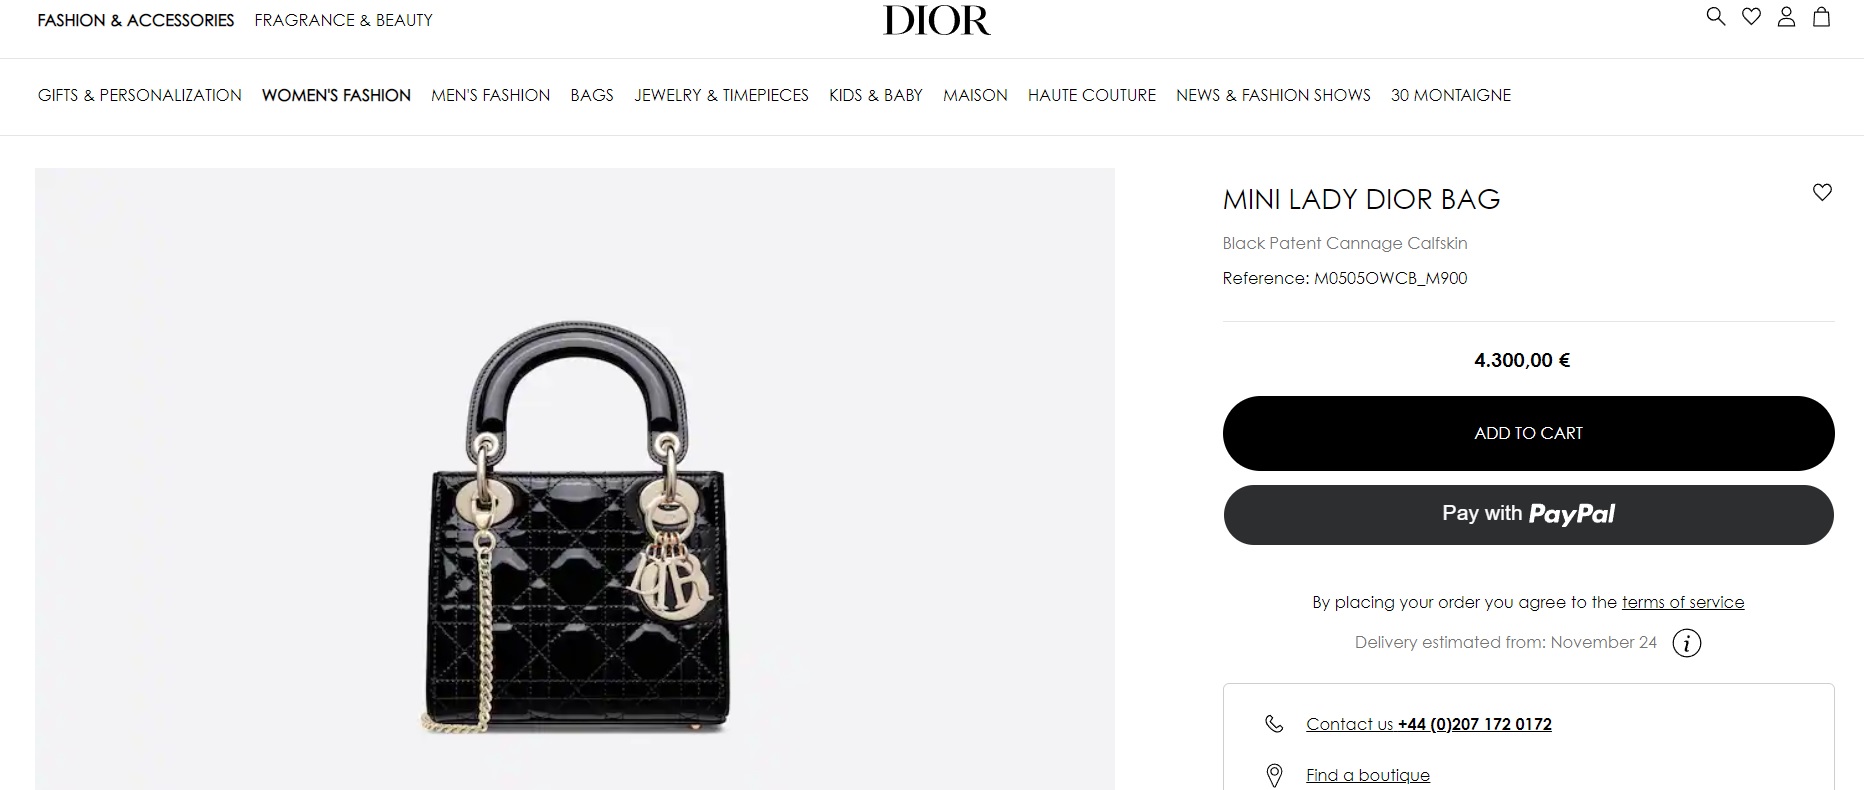Viewport: 1864px width, 790px height.
Task: Open Bags menu
Action: tap(592, 95)
